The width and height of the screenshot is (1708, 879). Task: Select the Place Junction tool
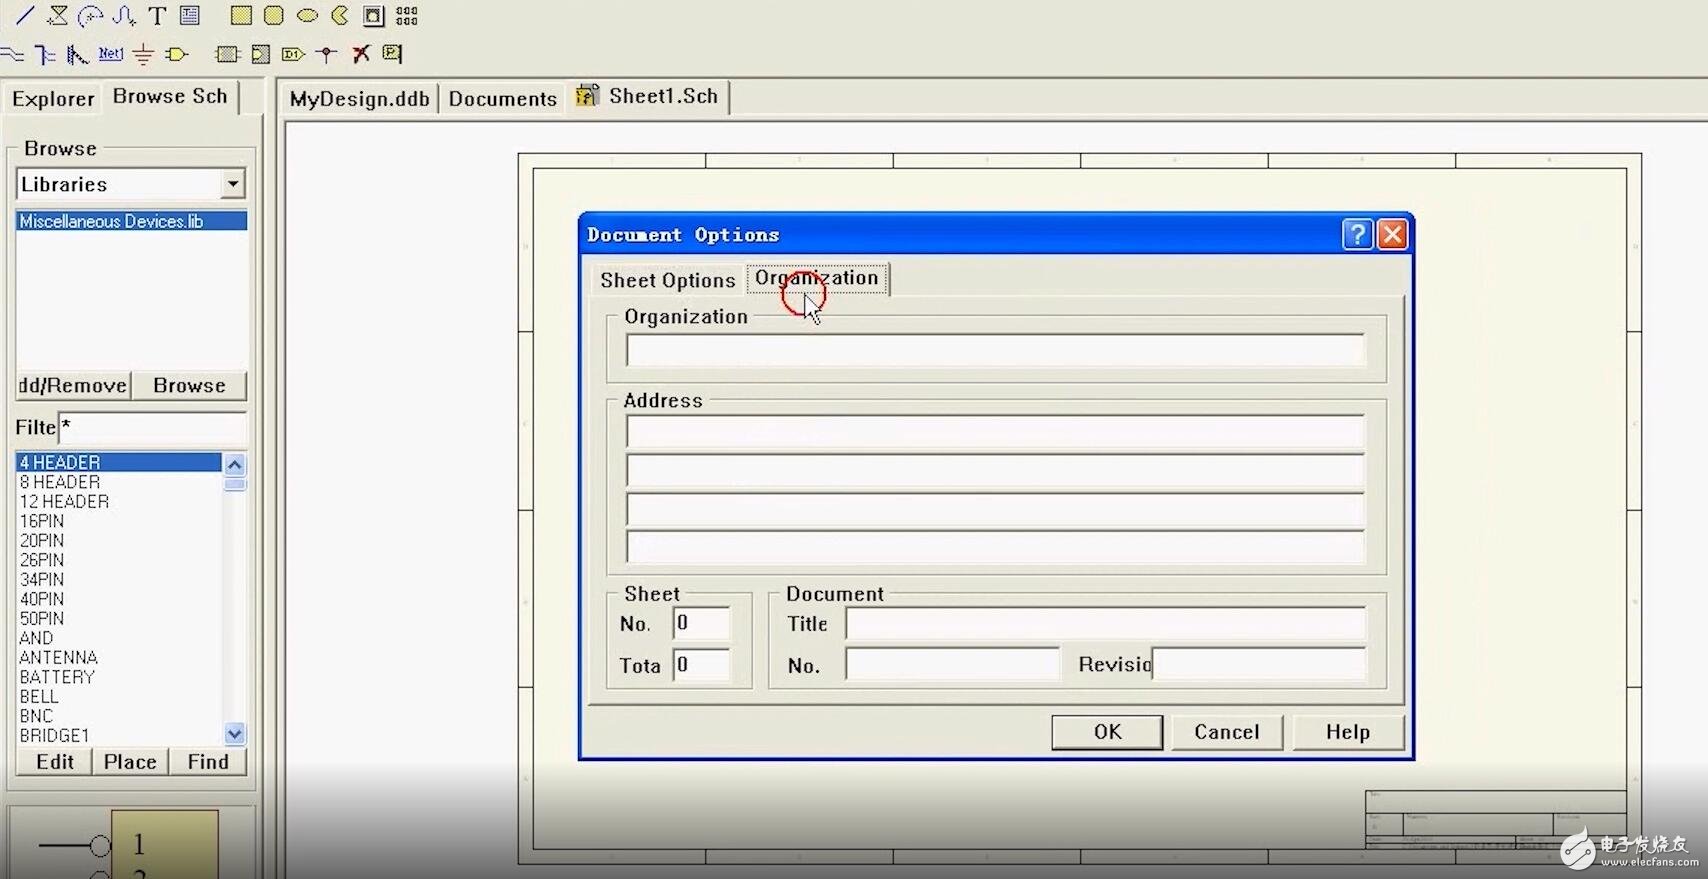tap(326, 54)
